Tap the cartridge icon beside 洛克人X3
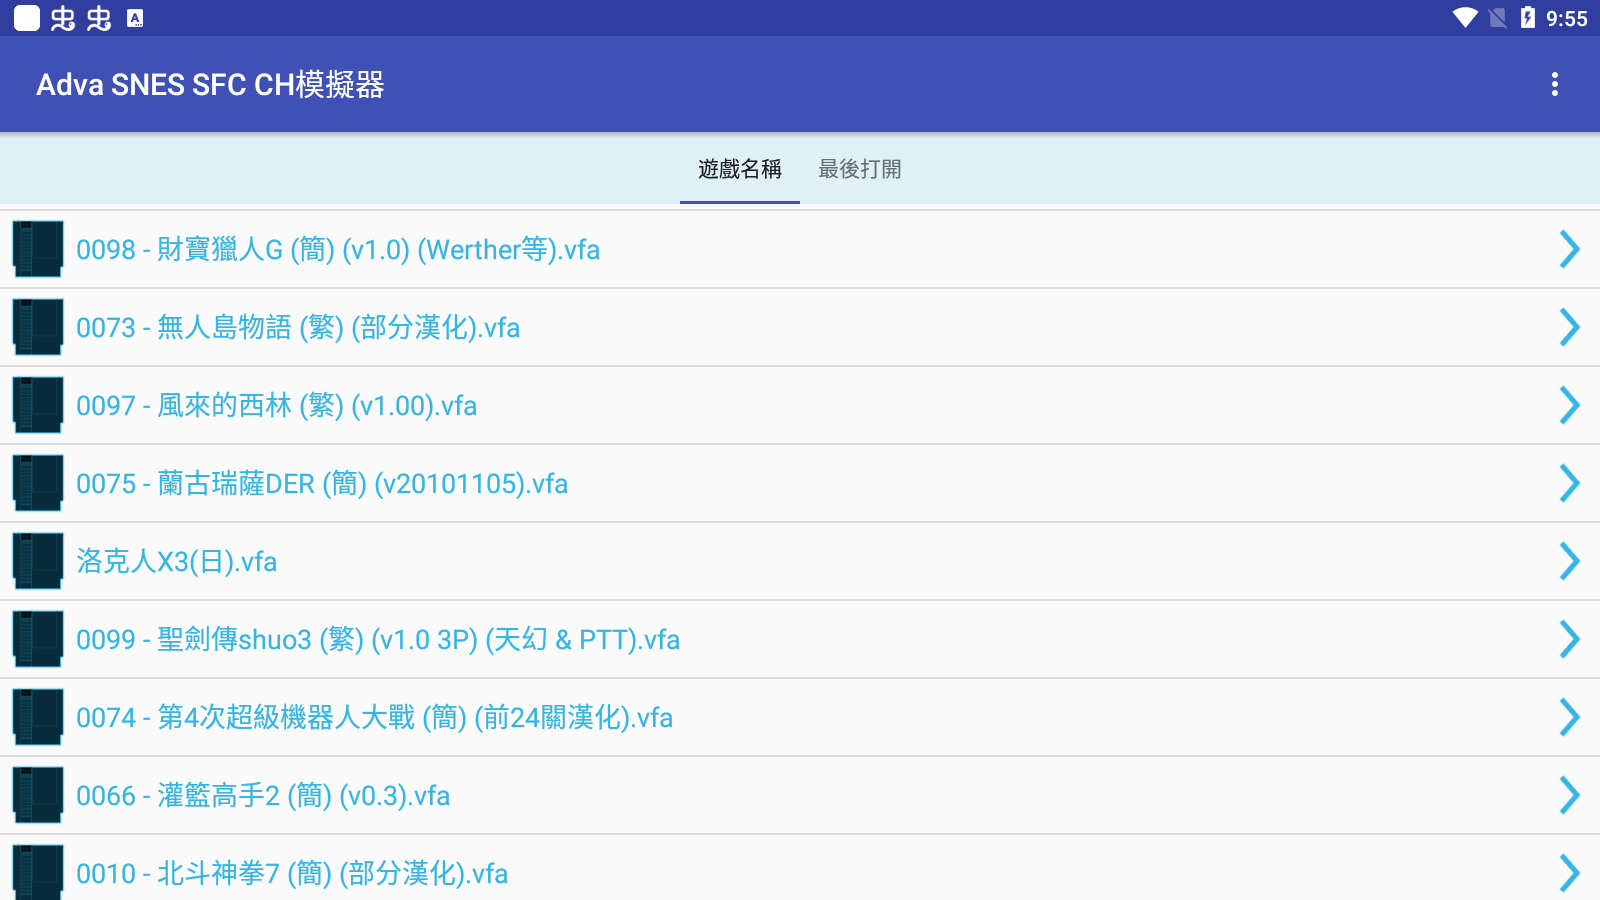 pos(37,561)
